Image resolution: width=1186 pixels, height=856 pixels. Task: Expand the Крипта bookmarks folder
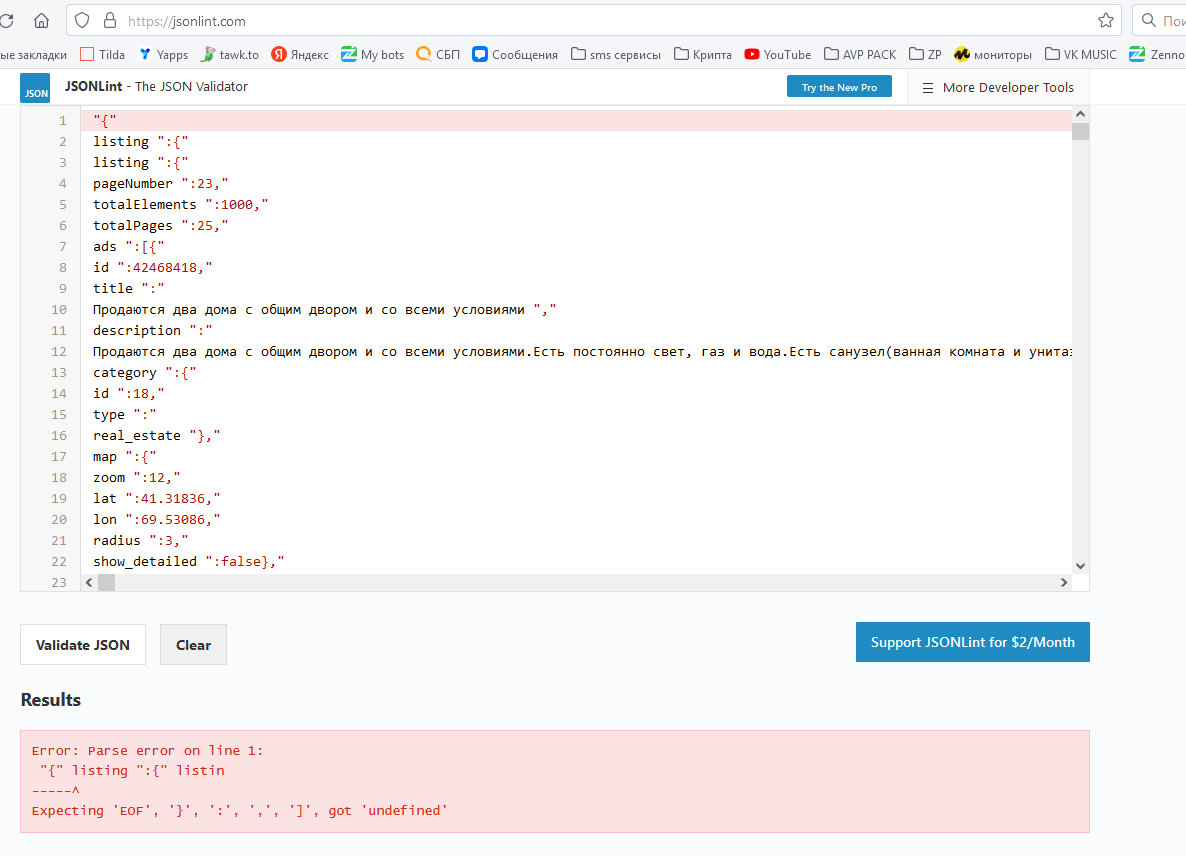703,54
